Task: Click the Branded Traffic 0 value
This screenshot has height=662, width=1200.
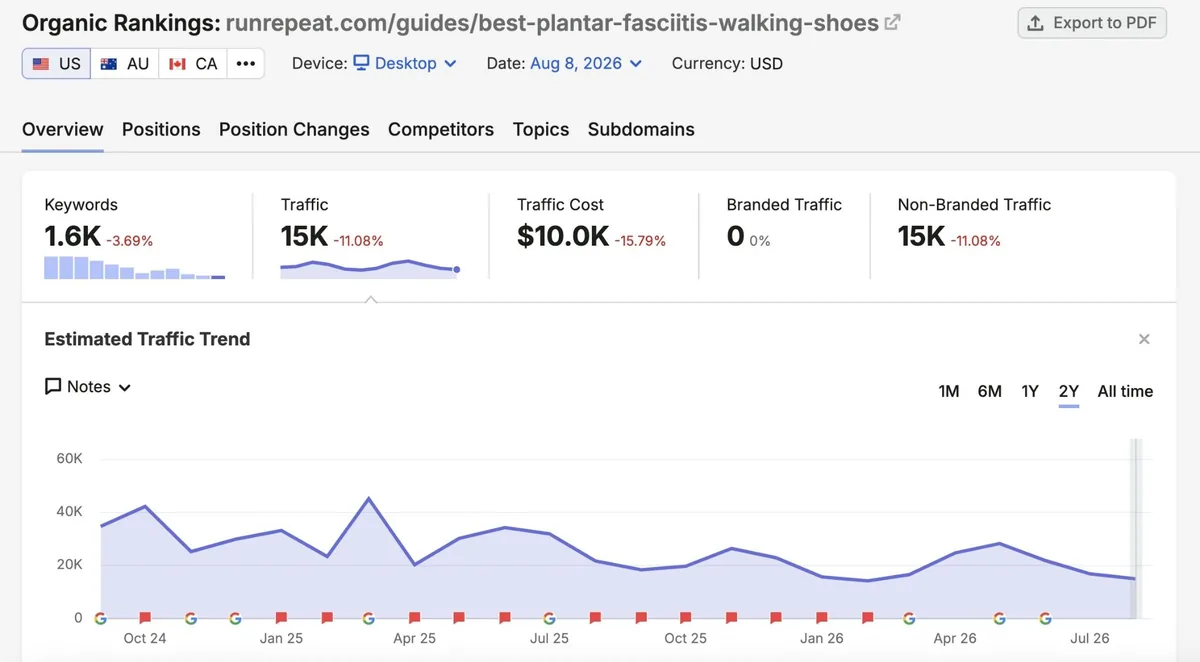Action: coord(736,236)
